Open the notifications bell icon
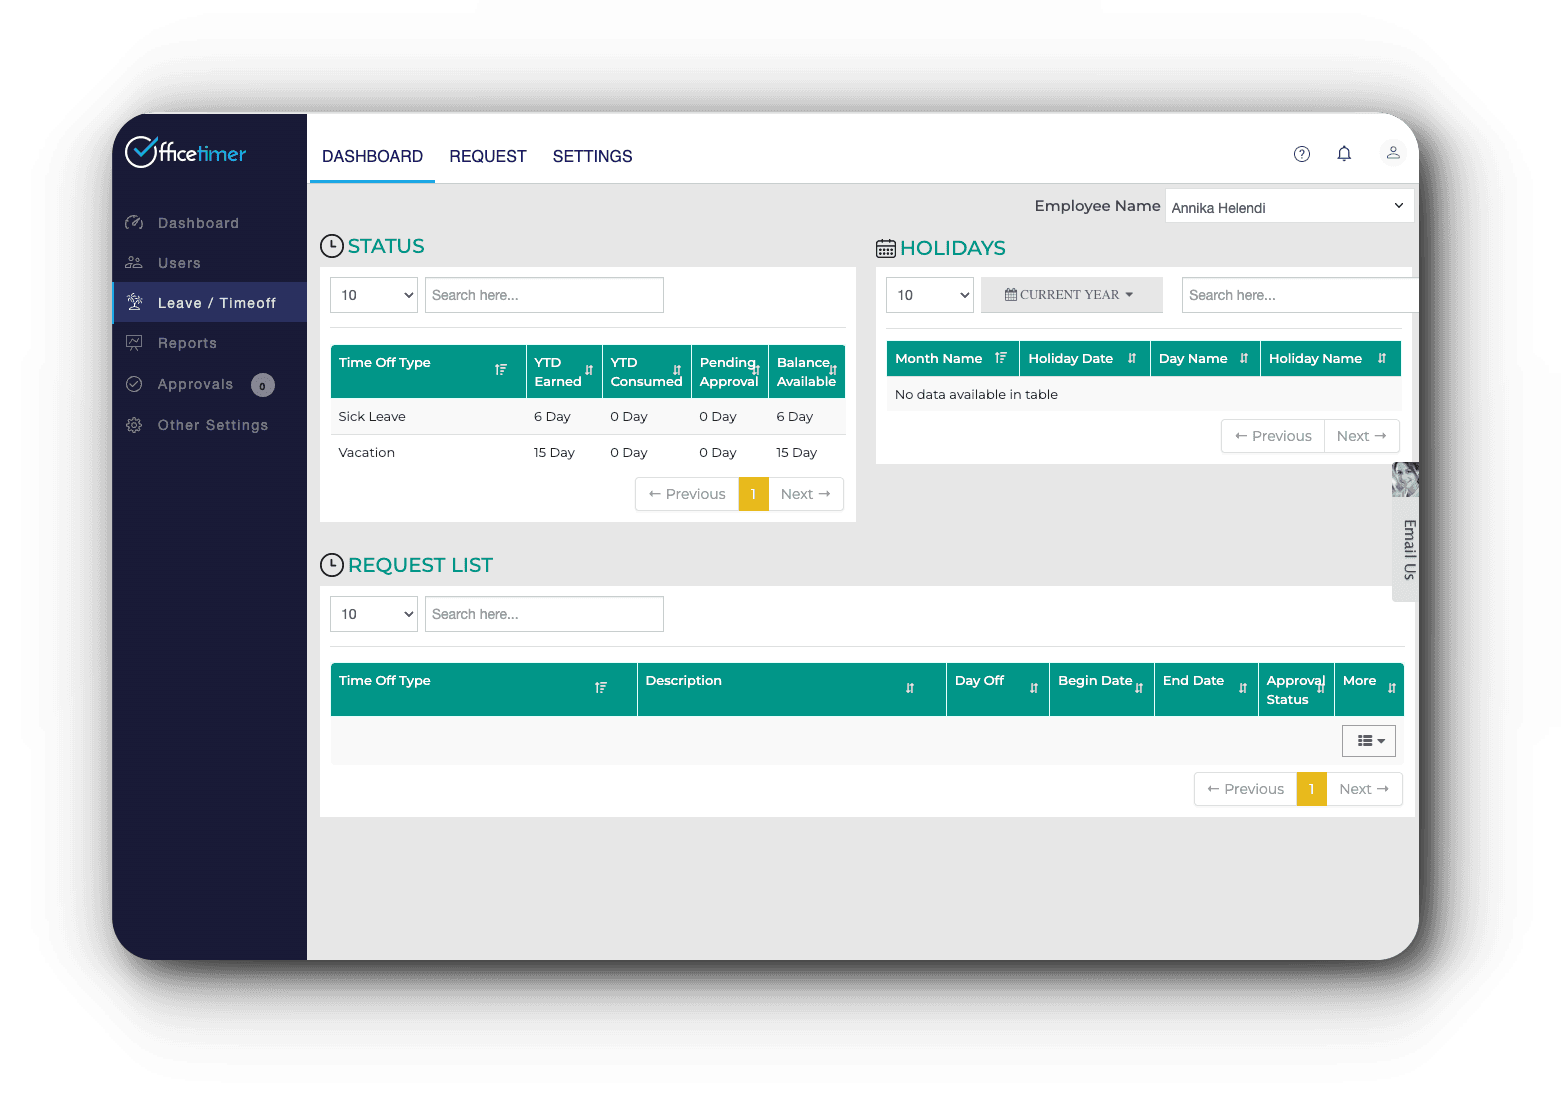 (1344, 154)
